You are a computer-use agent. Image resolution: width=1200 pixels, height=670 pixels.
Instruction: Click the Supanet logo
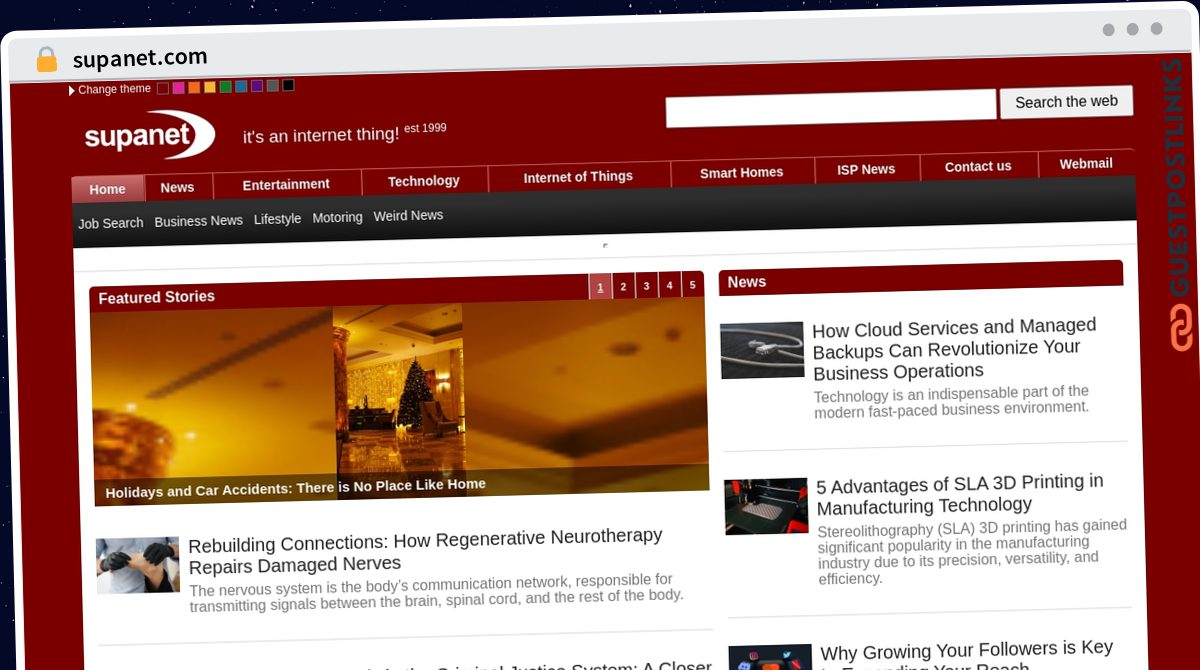(x=150, y=136)
